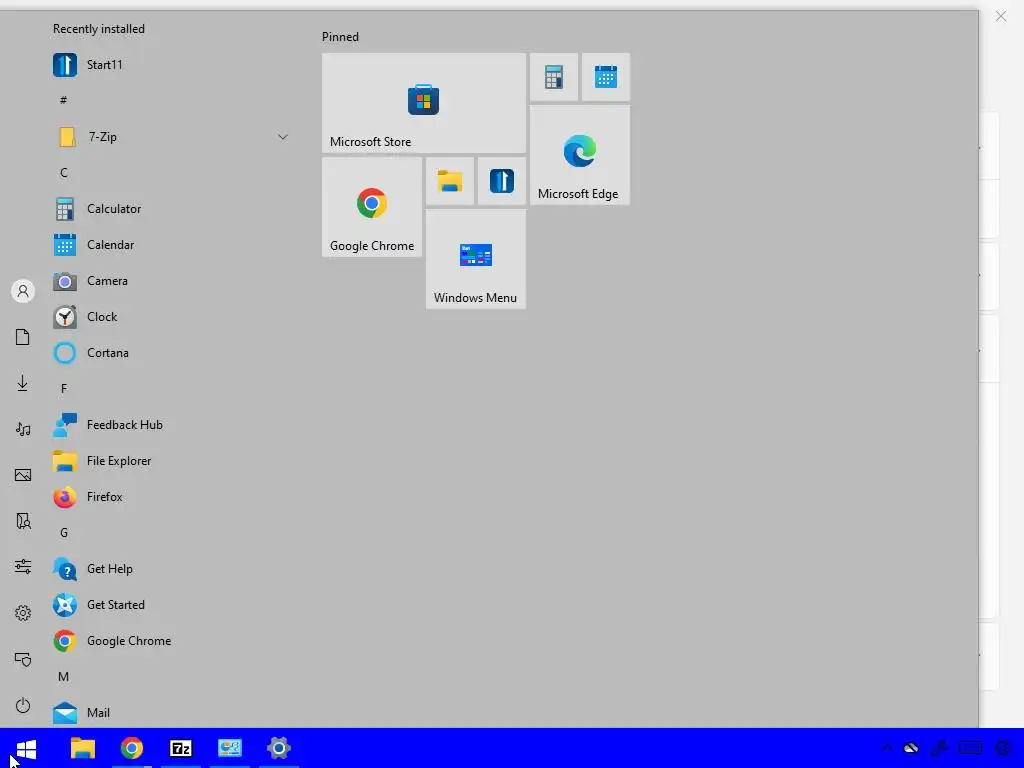1024x768 pixels.
Task: Open the small File Explorer pinned tile
Action: pyautogui.click(x=450, y=181)
